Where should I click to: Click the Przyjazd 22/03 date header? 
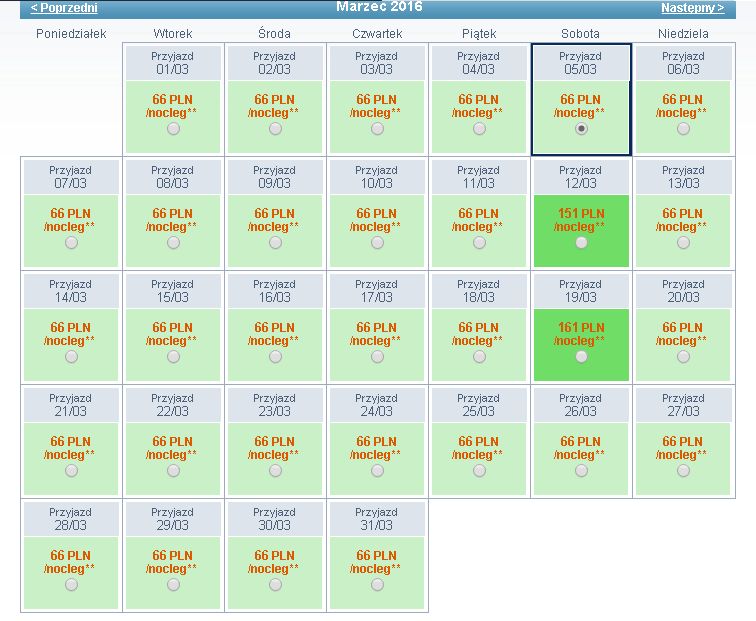click(173, 405)
